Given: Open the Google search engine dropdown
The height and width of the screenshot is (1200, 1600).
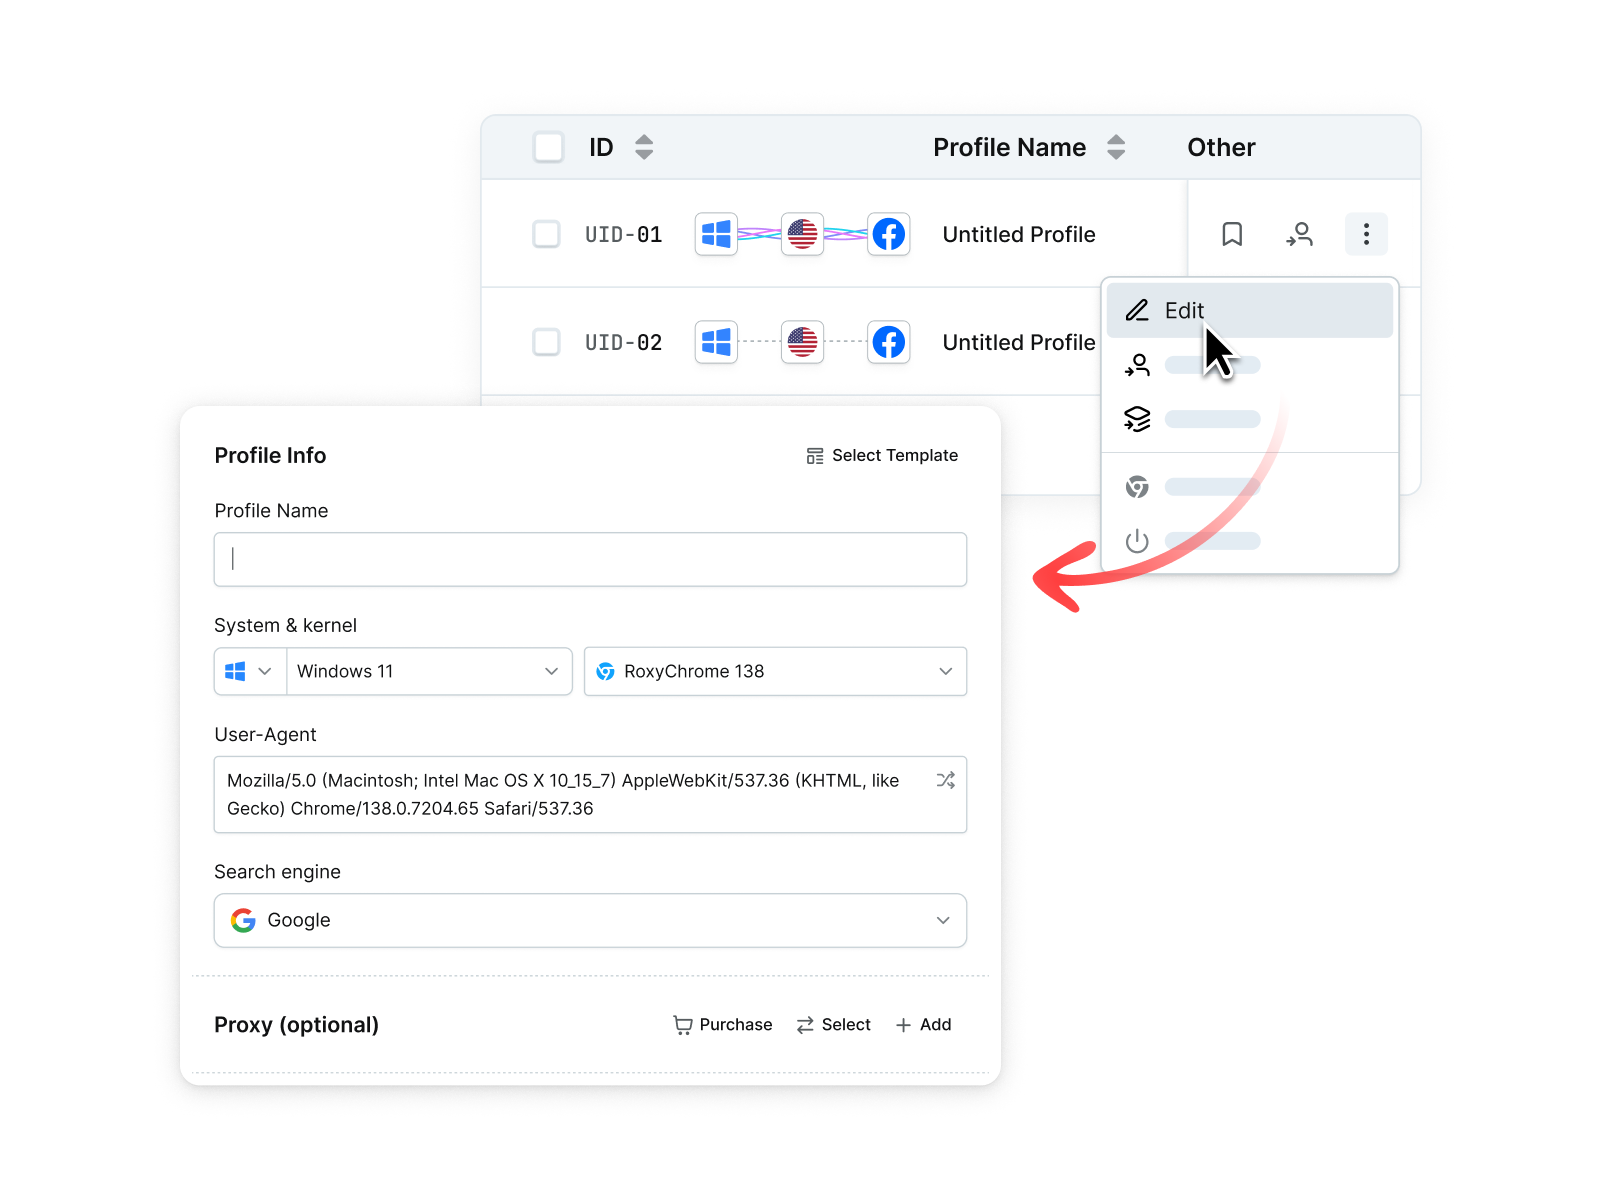Looking at the screenshot, I should coord(590,920).
